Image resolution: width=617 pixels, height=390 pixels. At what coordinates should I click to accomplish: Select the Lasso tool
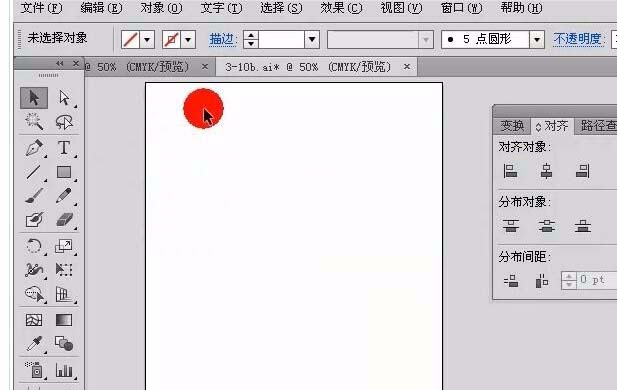pyautogui.click(x=64, y=122)
